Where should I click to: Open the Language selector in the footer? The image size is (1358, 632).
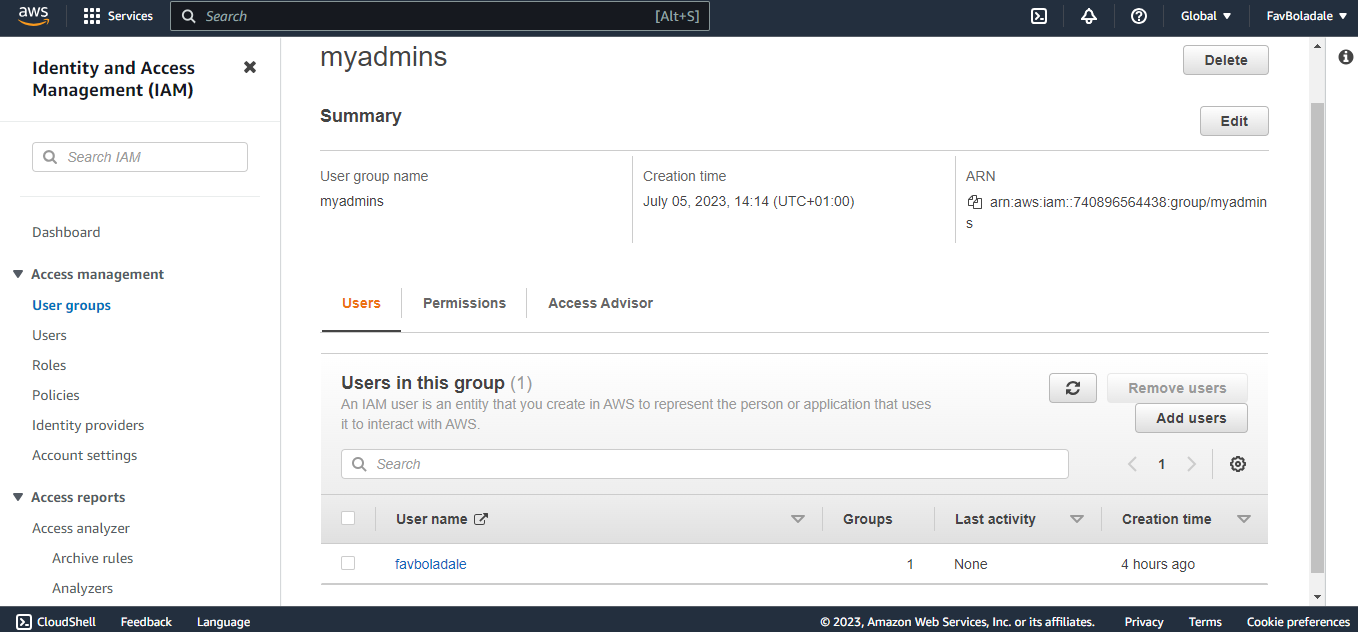click(223, 621)
